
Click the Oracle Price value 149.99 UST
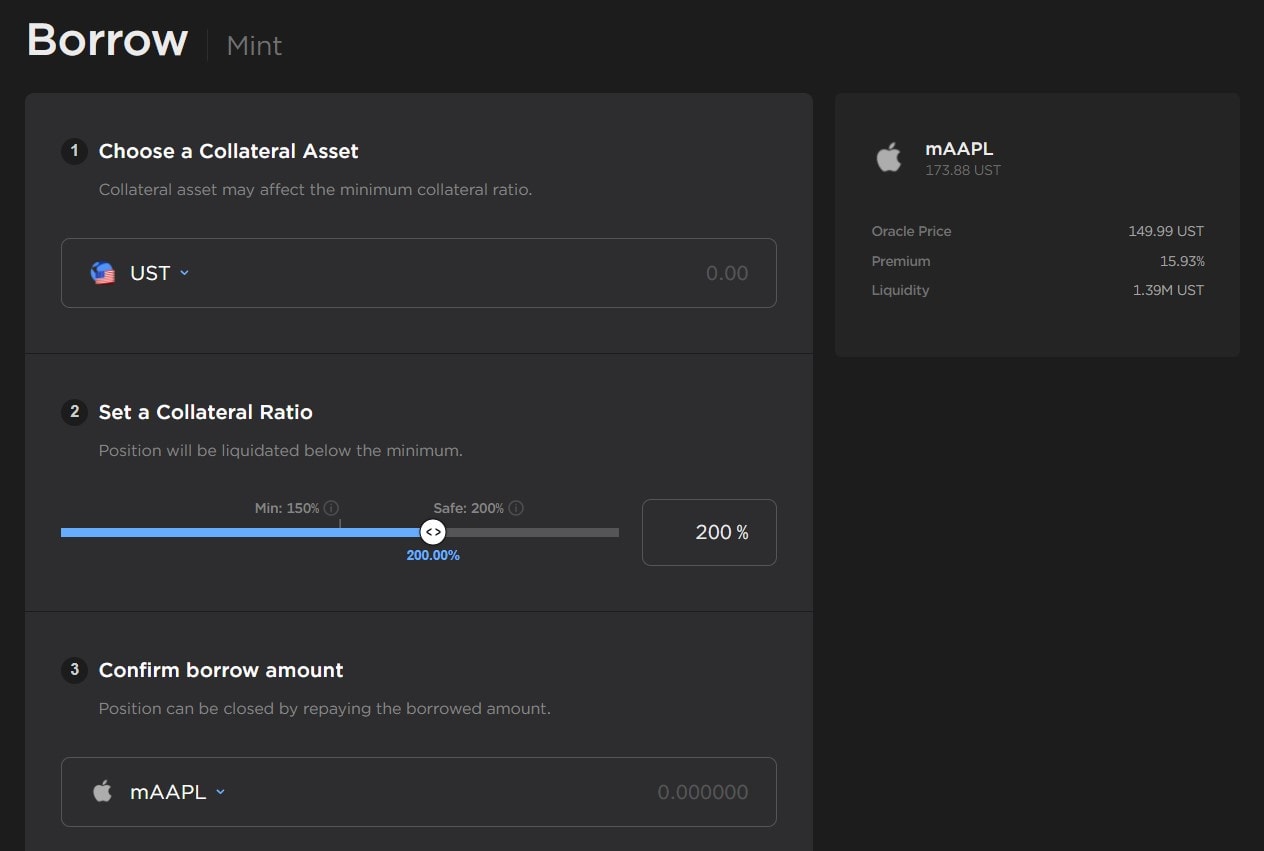click(1165, 231)
